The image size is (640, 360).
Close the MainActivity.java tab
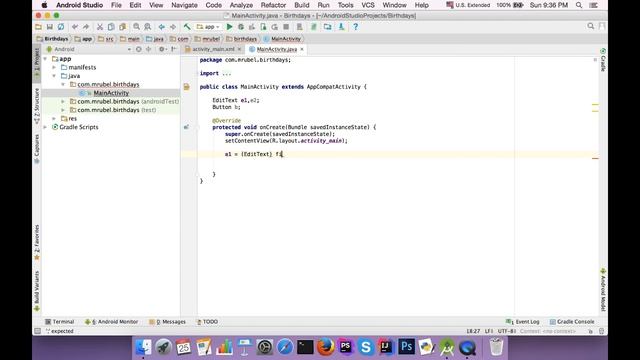coord(302,49)
